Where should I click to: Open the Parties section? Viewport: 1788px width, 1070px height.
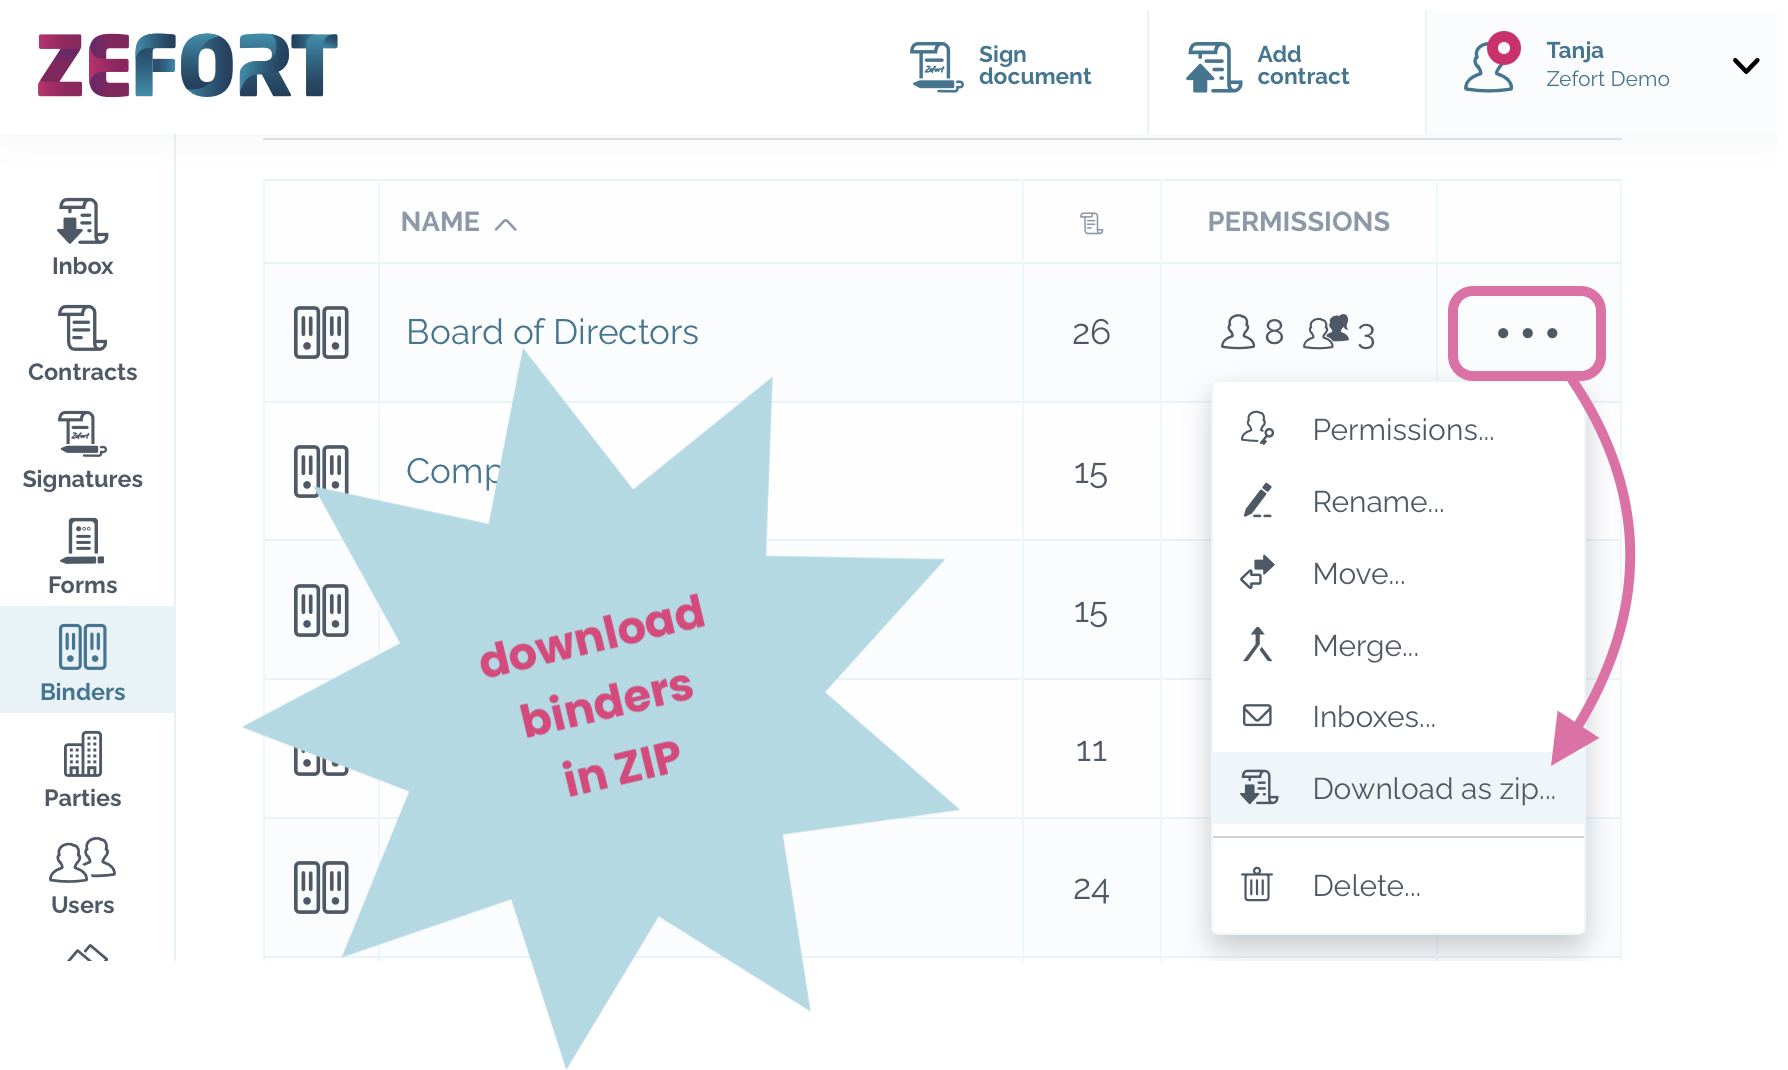(82, 770)
